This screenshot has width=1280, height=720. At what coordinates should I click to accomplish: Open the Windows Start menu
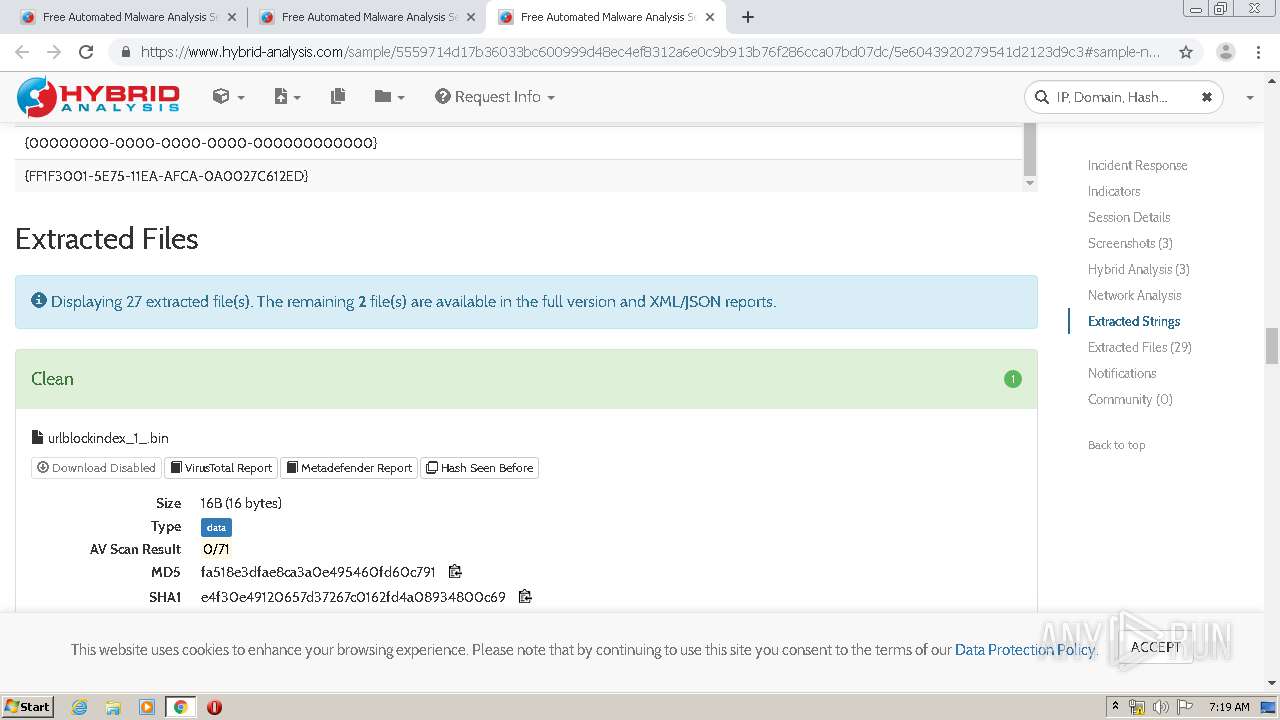[27, 706]
